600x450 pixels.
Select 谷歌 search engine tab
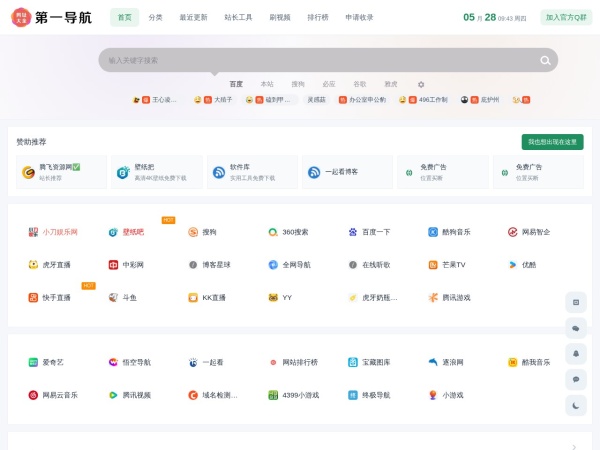360,84
